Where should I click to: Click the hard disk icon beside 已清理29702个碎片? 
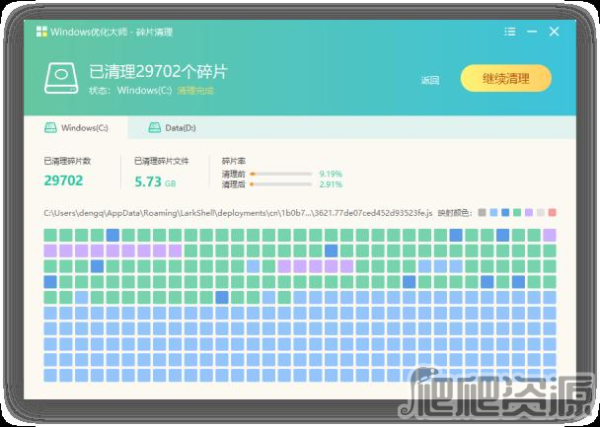pyautogui.click(x=61, y=78)
